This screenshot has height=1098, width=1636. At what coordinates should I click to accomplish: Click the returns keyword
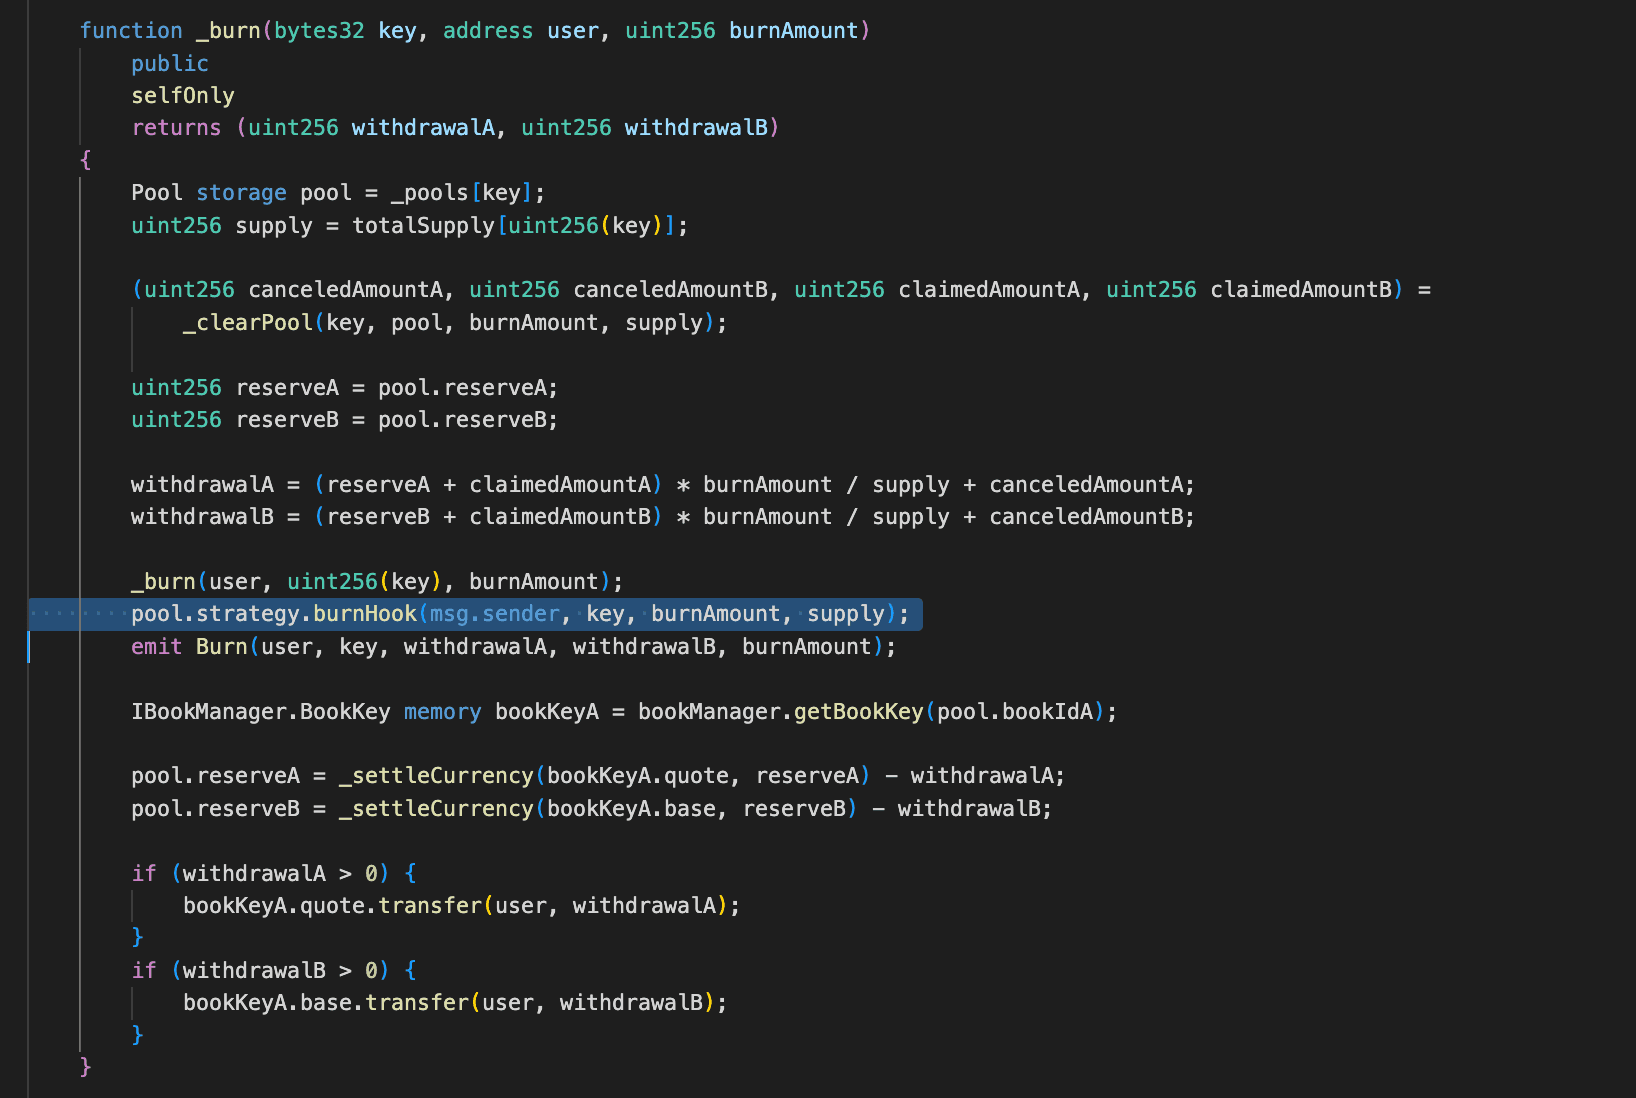point(176,128)
